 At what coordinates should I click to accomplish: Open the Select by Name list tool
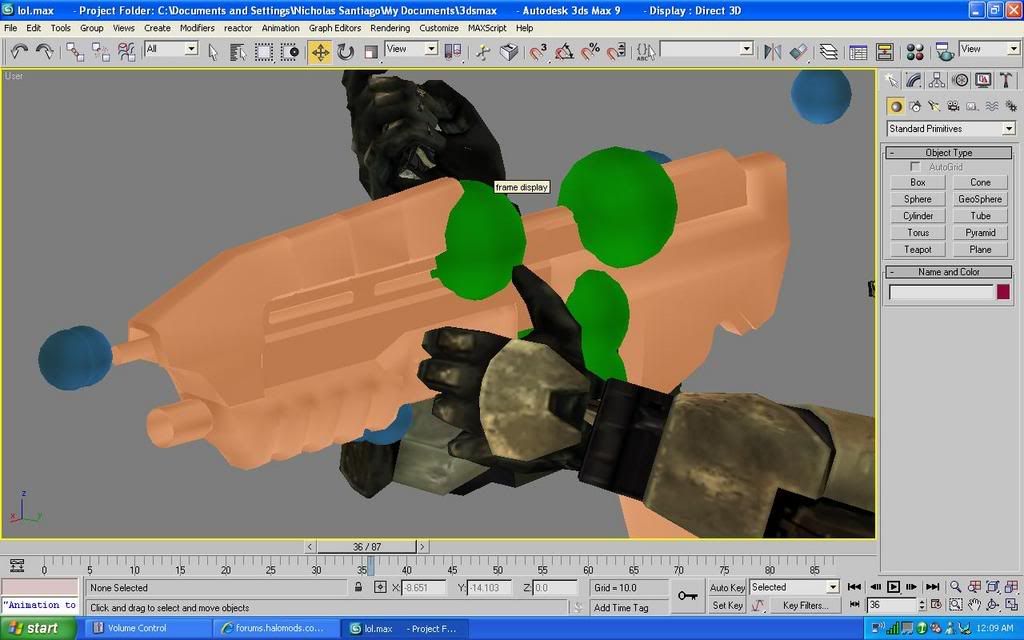point(238,52)
